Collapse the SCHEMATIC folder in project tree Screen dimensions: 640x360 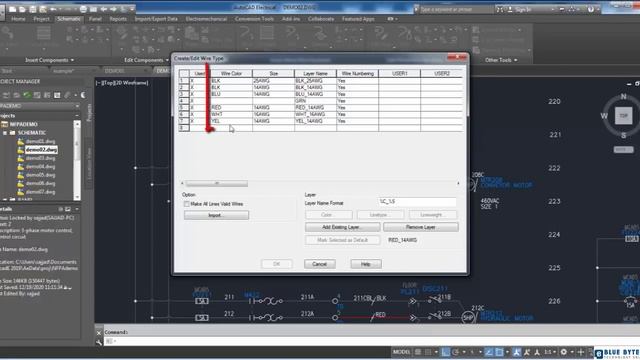click(5, 133)
